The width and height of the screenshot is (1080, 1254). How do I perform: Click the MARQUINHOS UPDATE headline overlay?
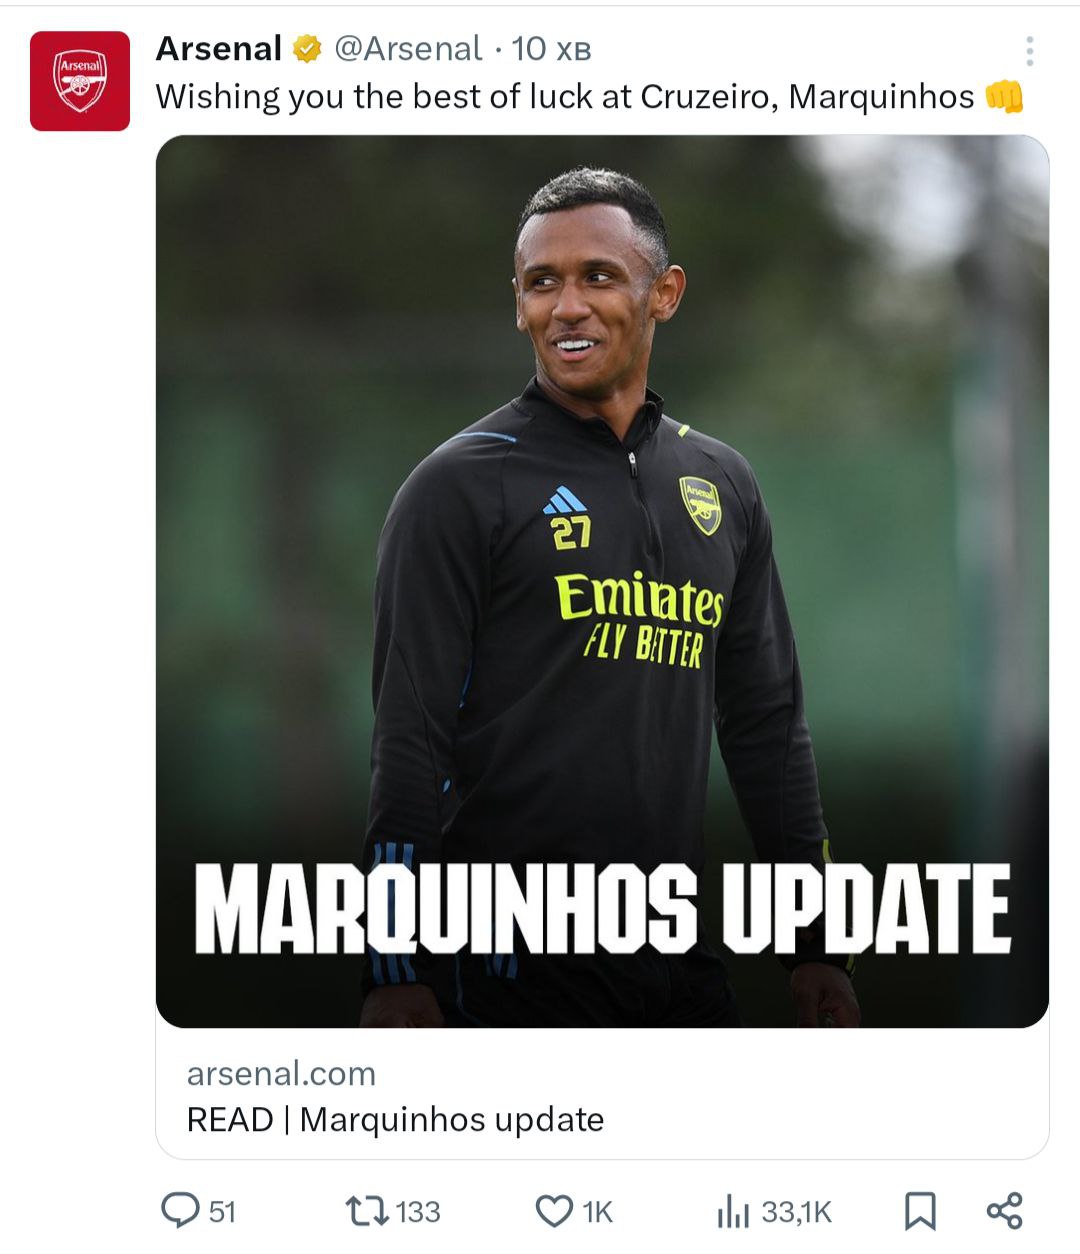tap(602, 908)
